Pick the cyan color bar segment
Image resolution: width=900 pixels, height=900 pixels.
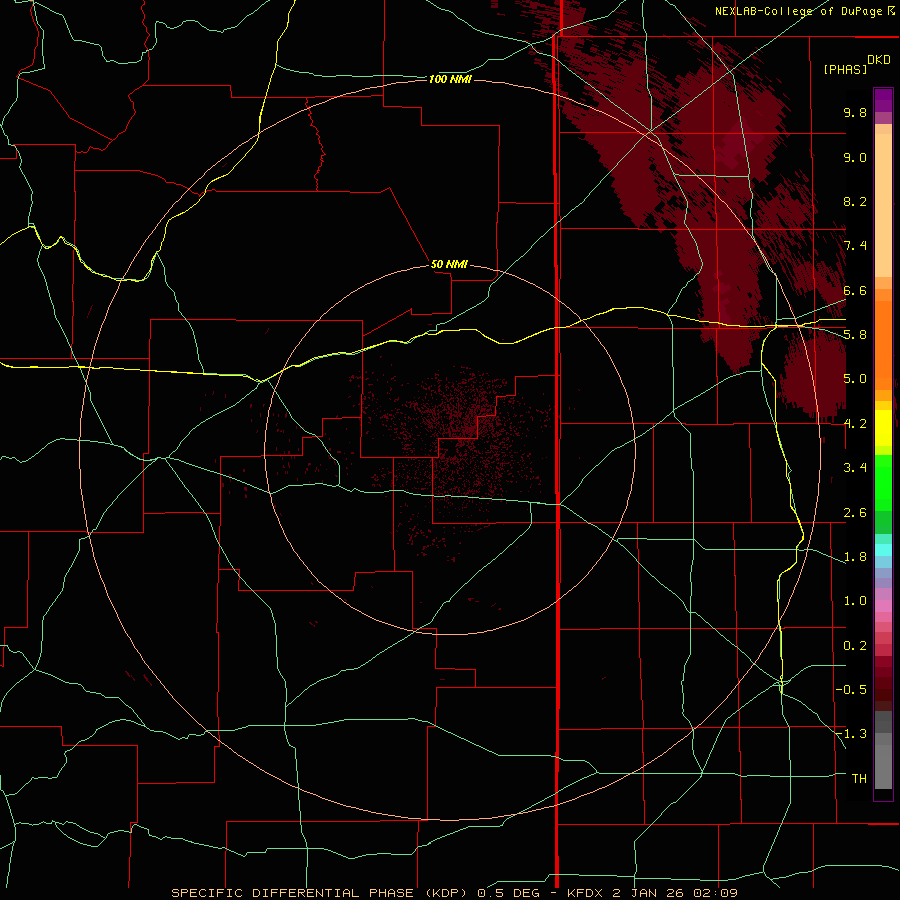pyautogui.click(x=883, y=550)
